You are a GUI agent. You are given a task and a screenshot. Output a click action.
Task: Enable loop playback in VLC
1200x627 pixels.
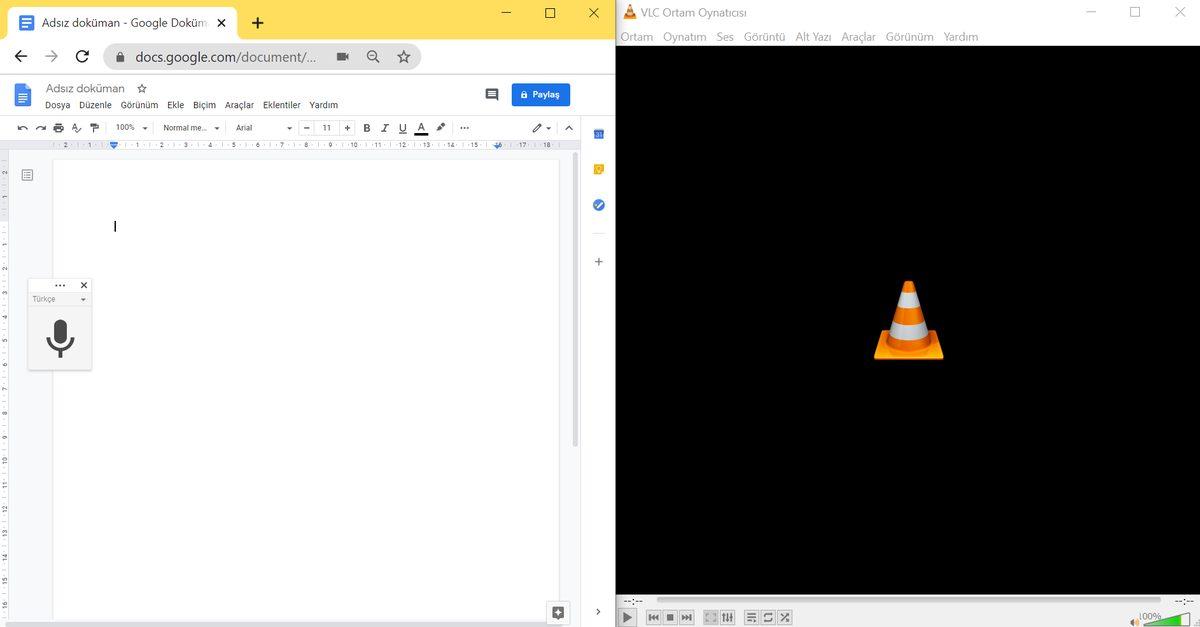(767, 617)
